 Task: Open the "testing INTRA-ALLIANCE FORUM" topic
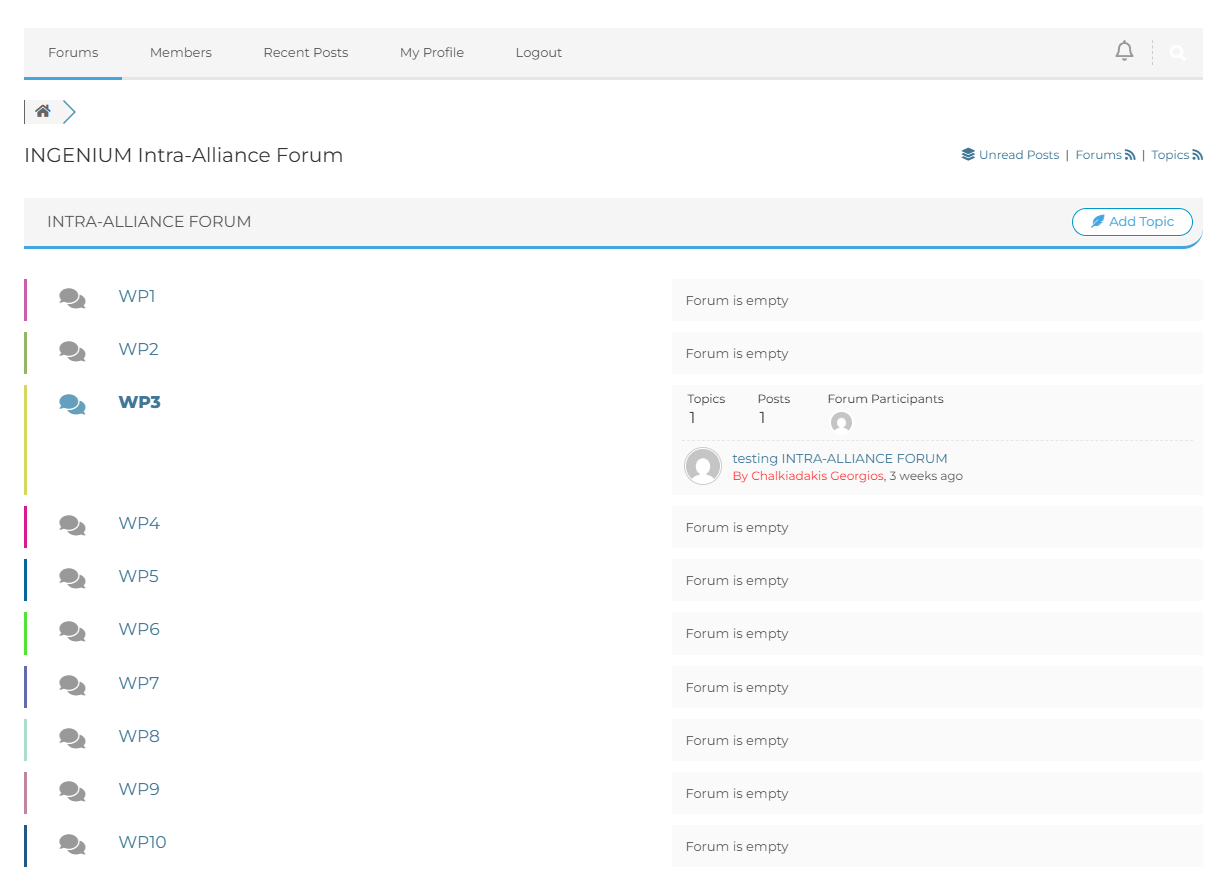click(x=839, y=458)
